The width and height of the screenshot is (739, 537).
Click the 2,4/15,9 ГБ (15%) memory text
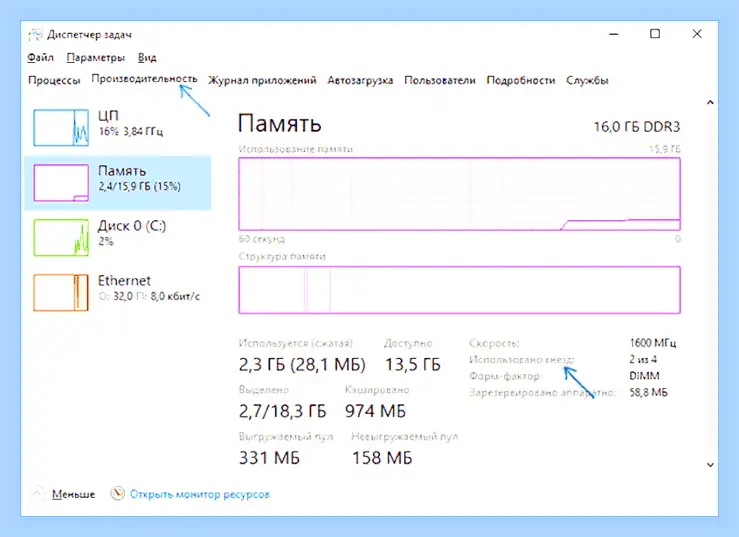coord(140,186)
